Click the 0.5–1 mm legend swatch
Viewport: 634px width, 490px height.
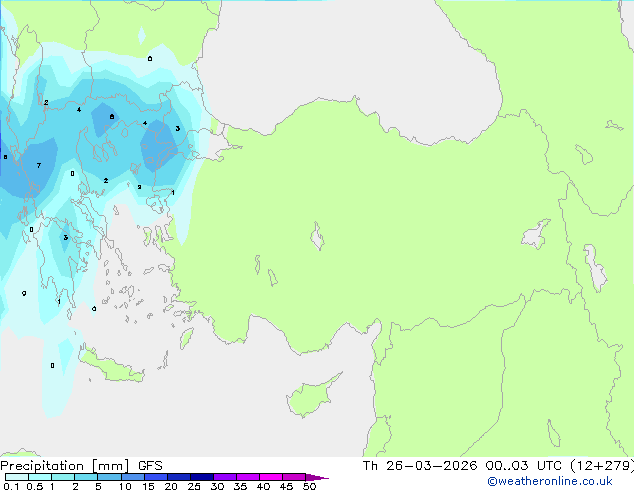pos(40,477)
